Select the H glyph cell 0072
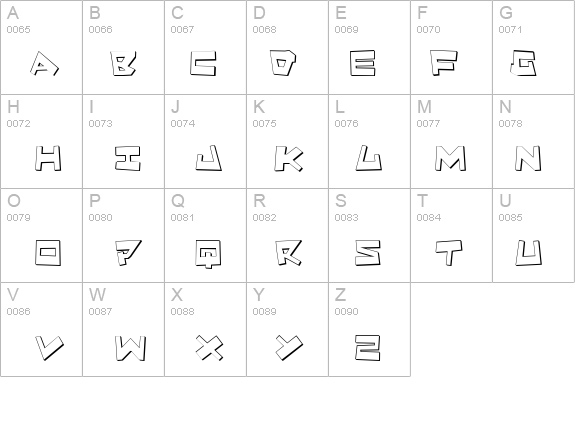Image resolution: width=575 pixels, height=421 pixels. 48,158
